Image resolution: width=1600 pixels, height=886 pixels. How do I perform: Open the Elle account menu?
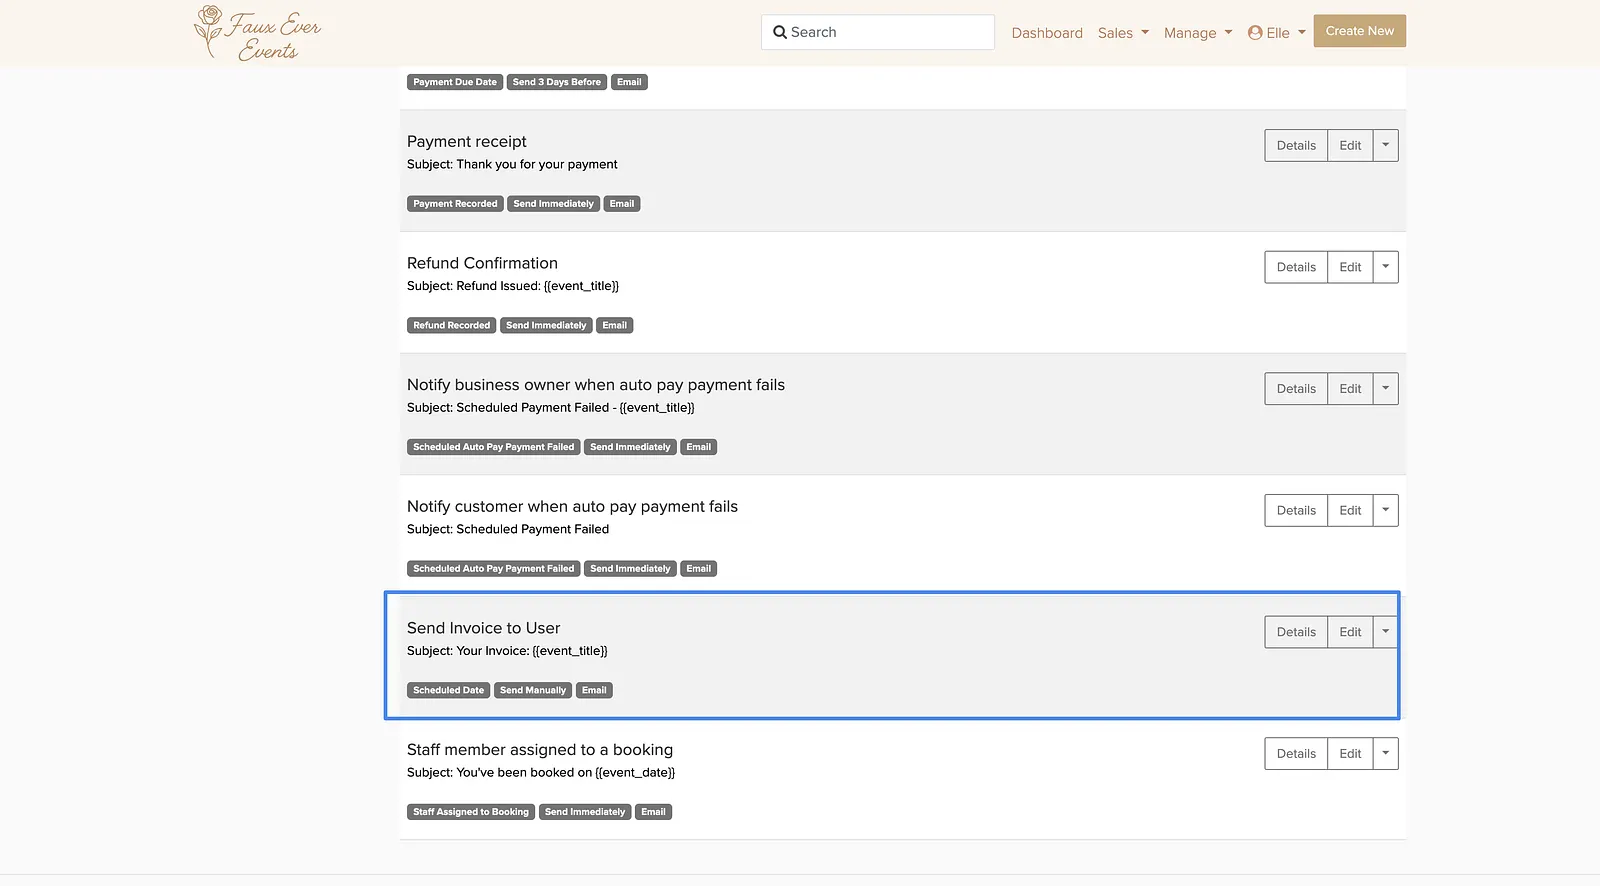tap(1277, 33)
